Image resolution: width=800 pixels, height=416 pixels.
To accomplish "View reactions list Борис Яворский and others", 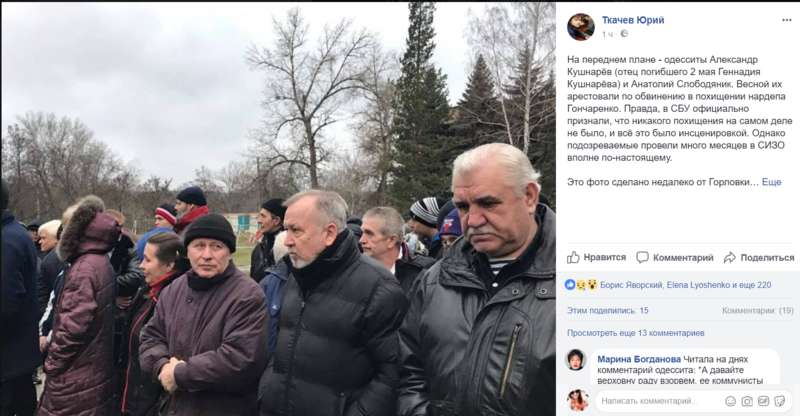I will coord(685,285).
